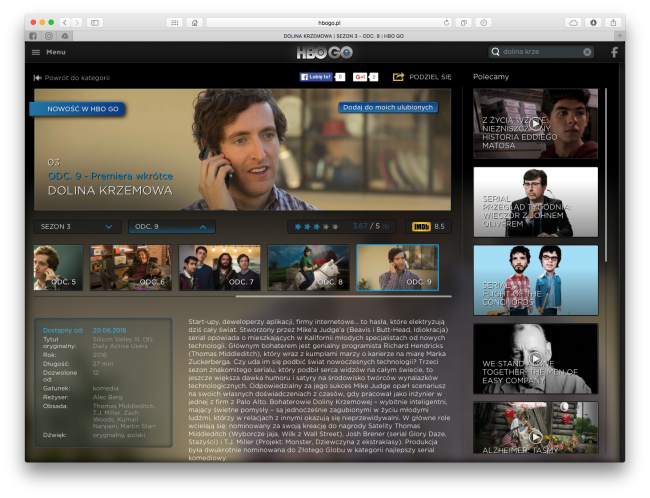Select the ODC. 9 episode thumbnail
The width and height of the screenshot is (650, 498).
398,267
